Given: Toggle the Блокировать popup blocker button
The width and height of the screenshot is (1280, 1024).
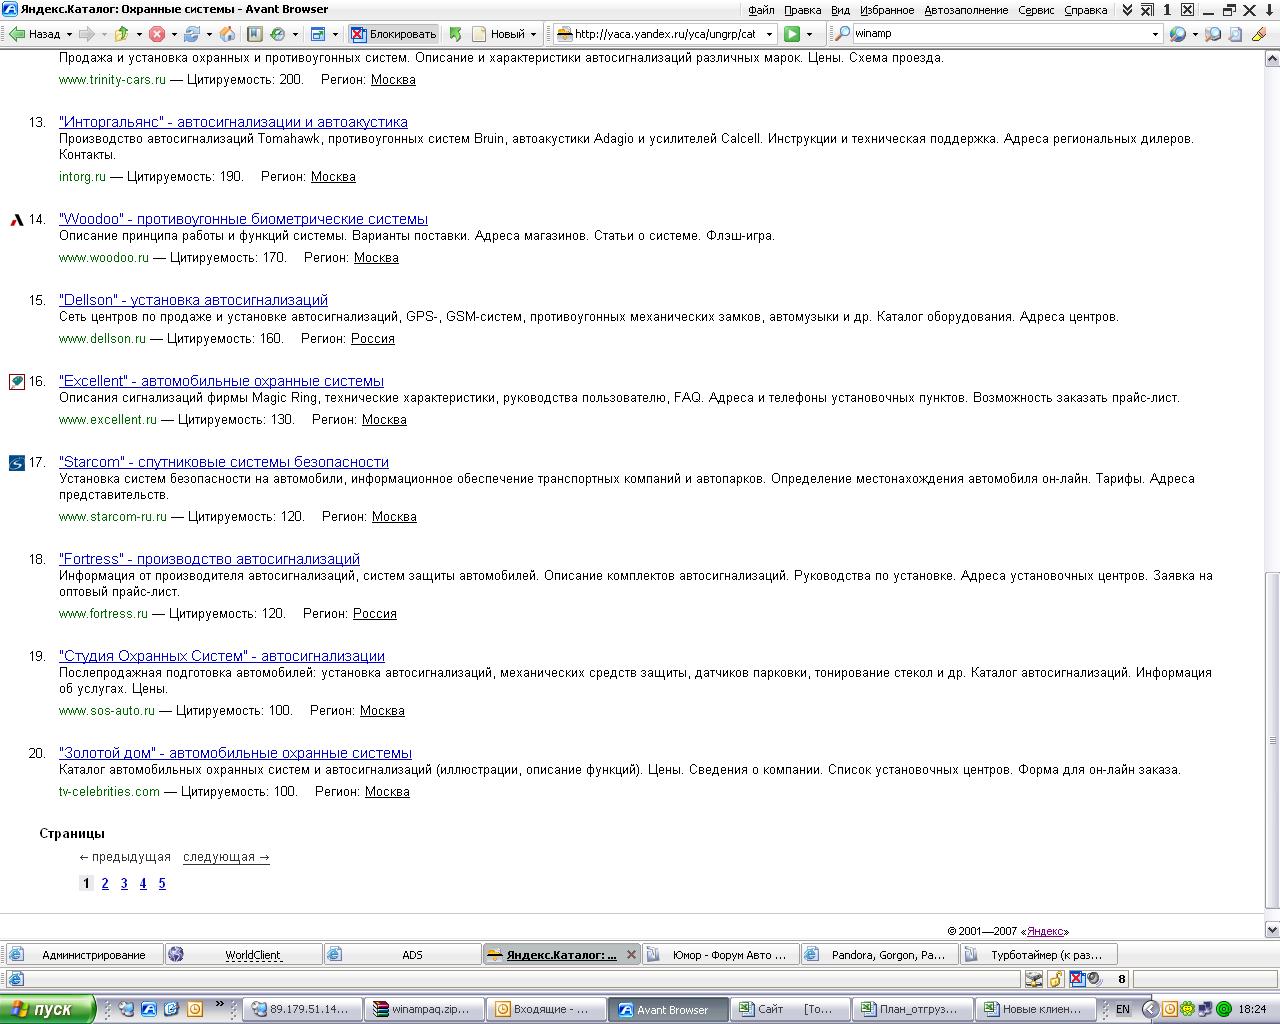Looking at the screenshot, I should tap(395, 33).
